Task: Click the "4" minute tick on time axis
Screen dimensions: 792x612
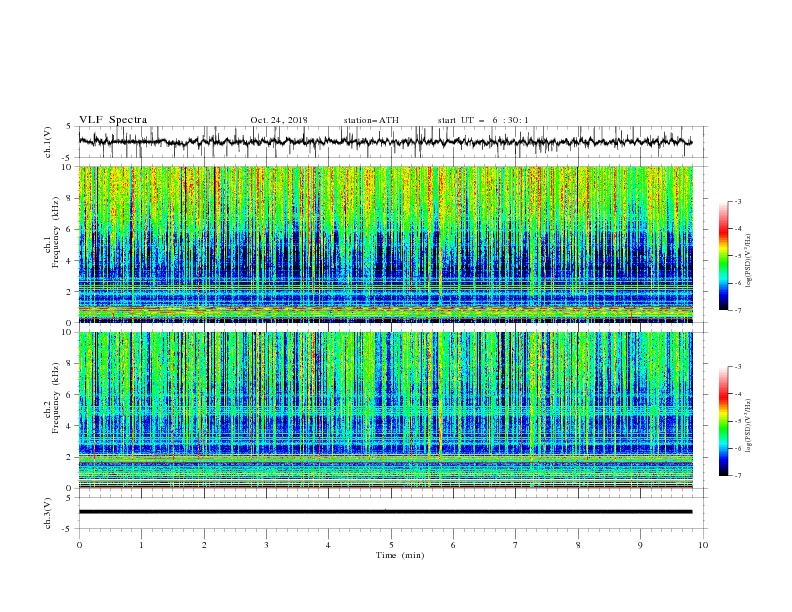Action: 329,545
